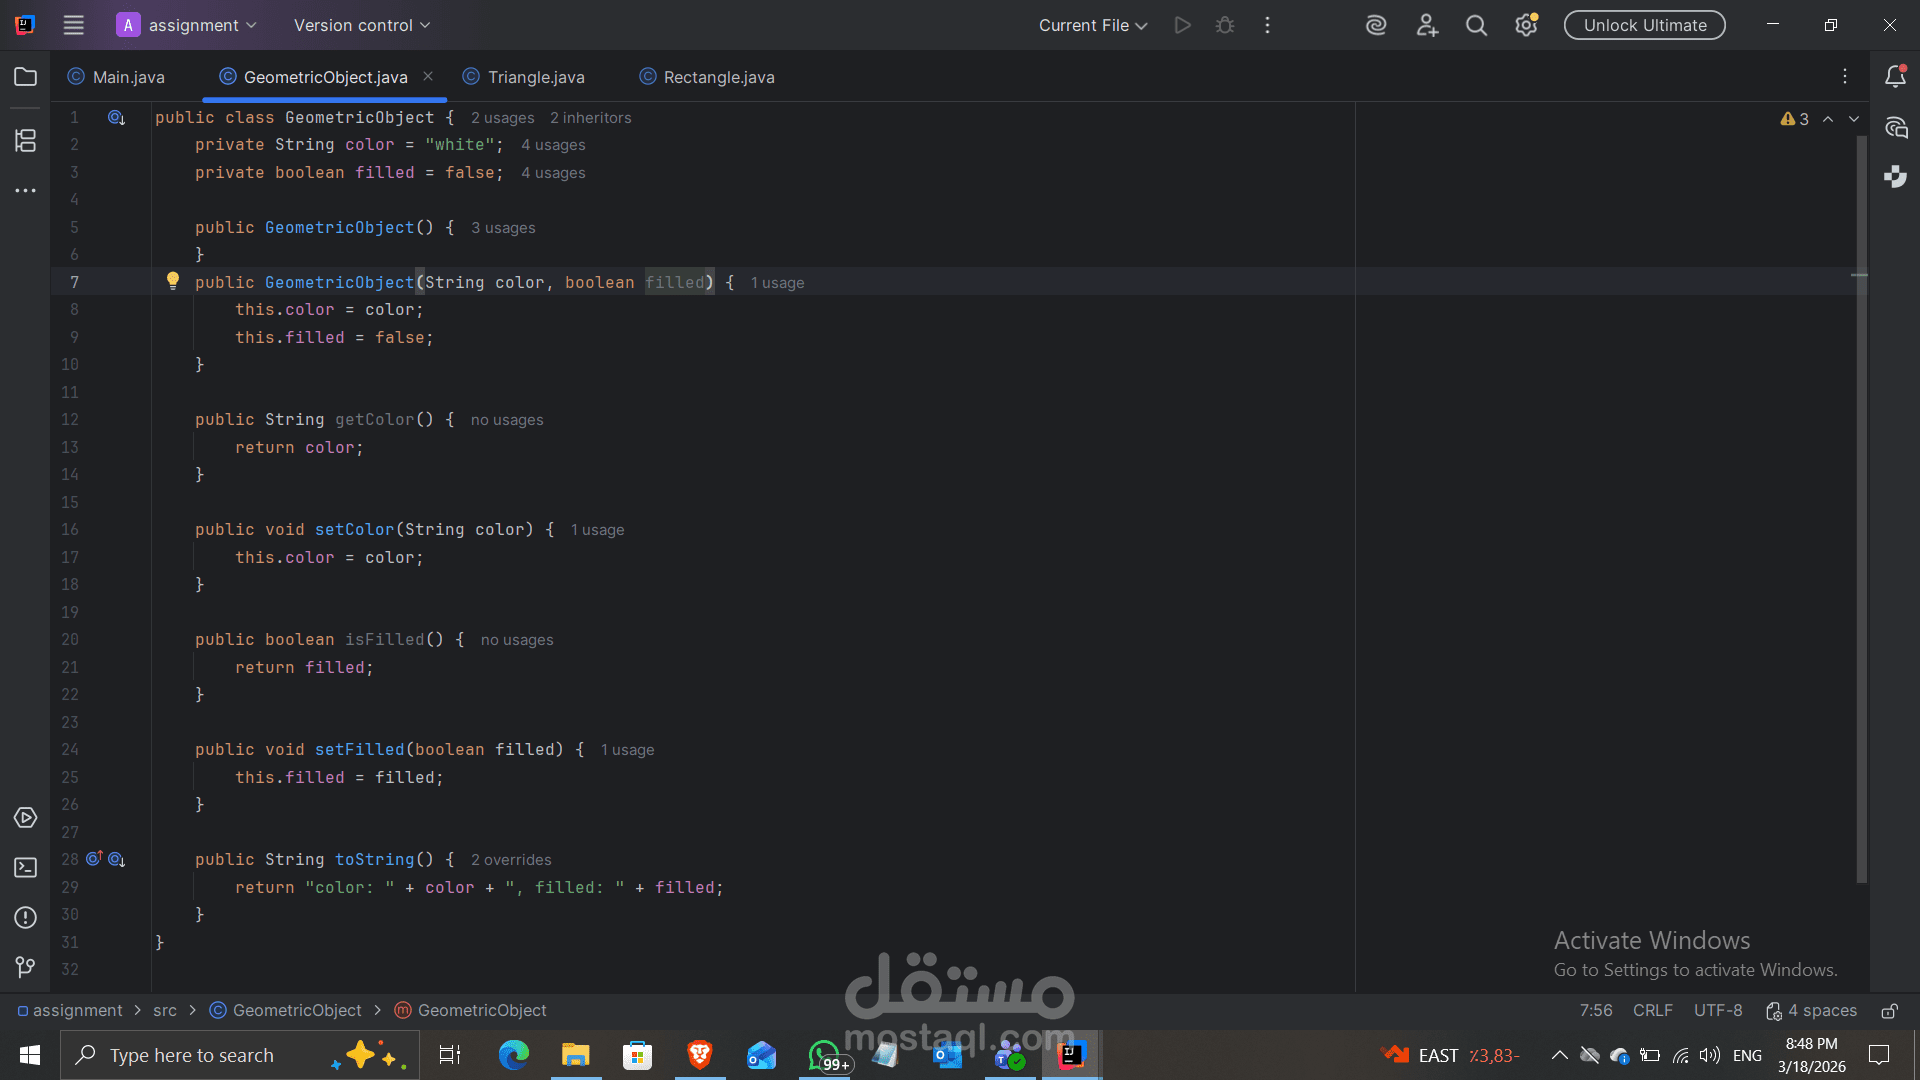Debug the current file
Screen dimensions: 1920x1080
1225,25
